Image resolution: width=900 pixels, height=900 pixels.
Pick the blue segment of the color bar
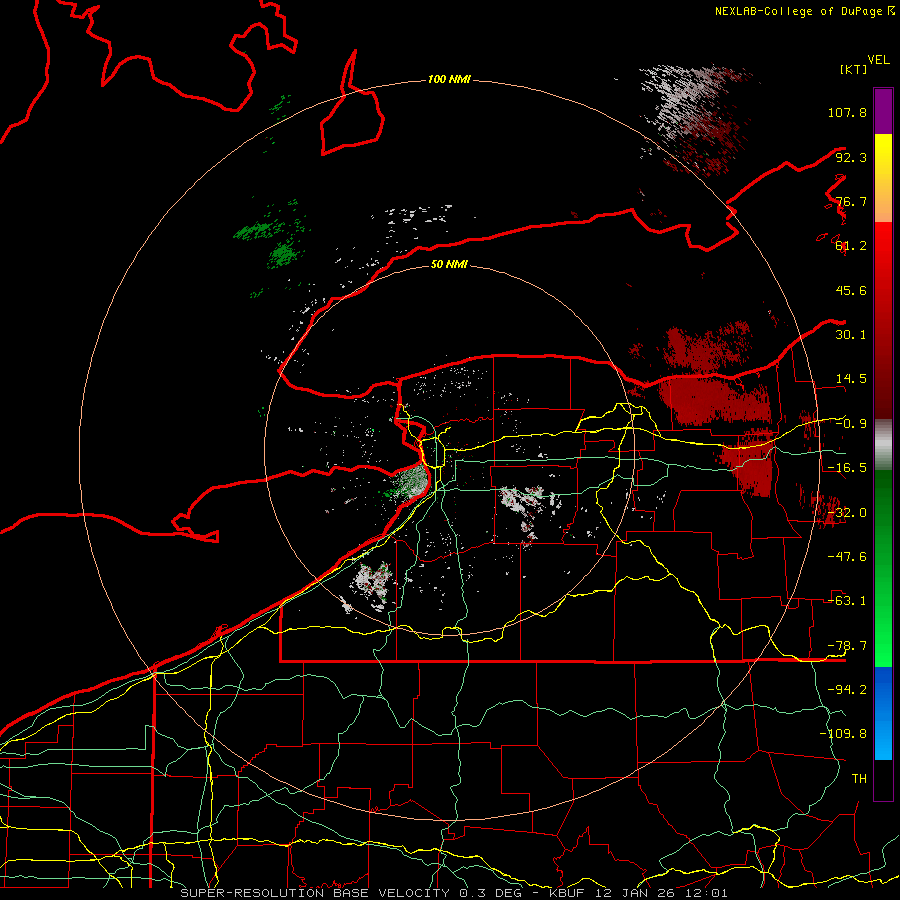coord(883,713)
